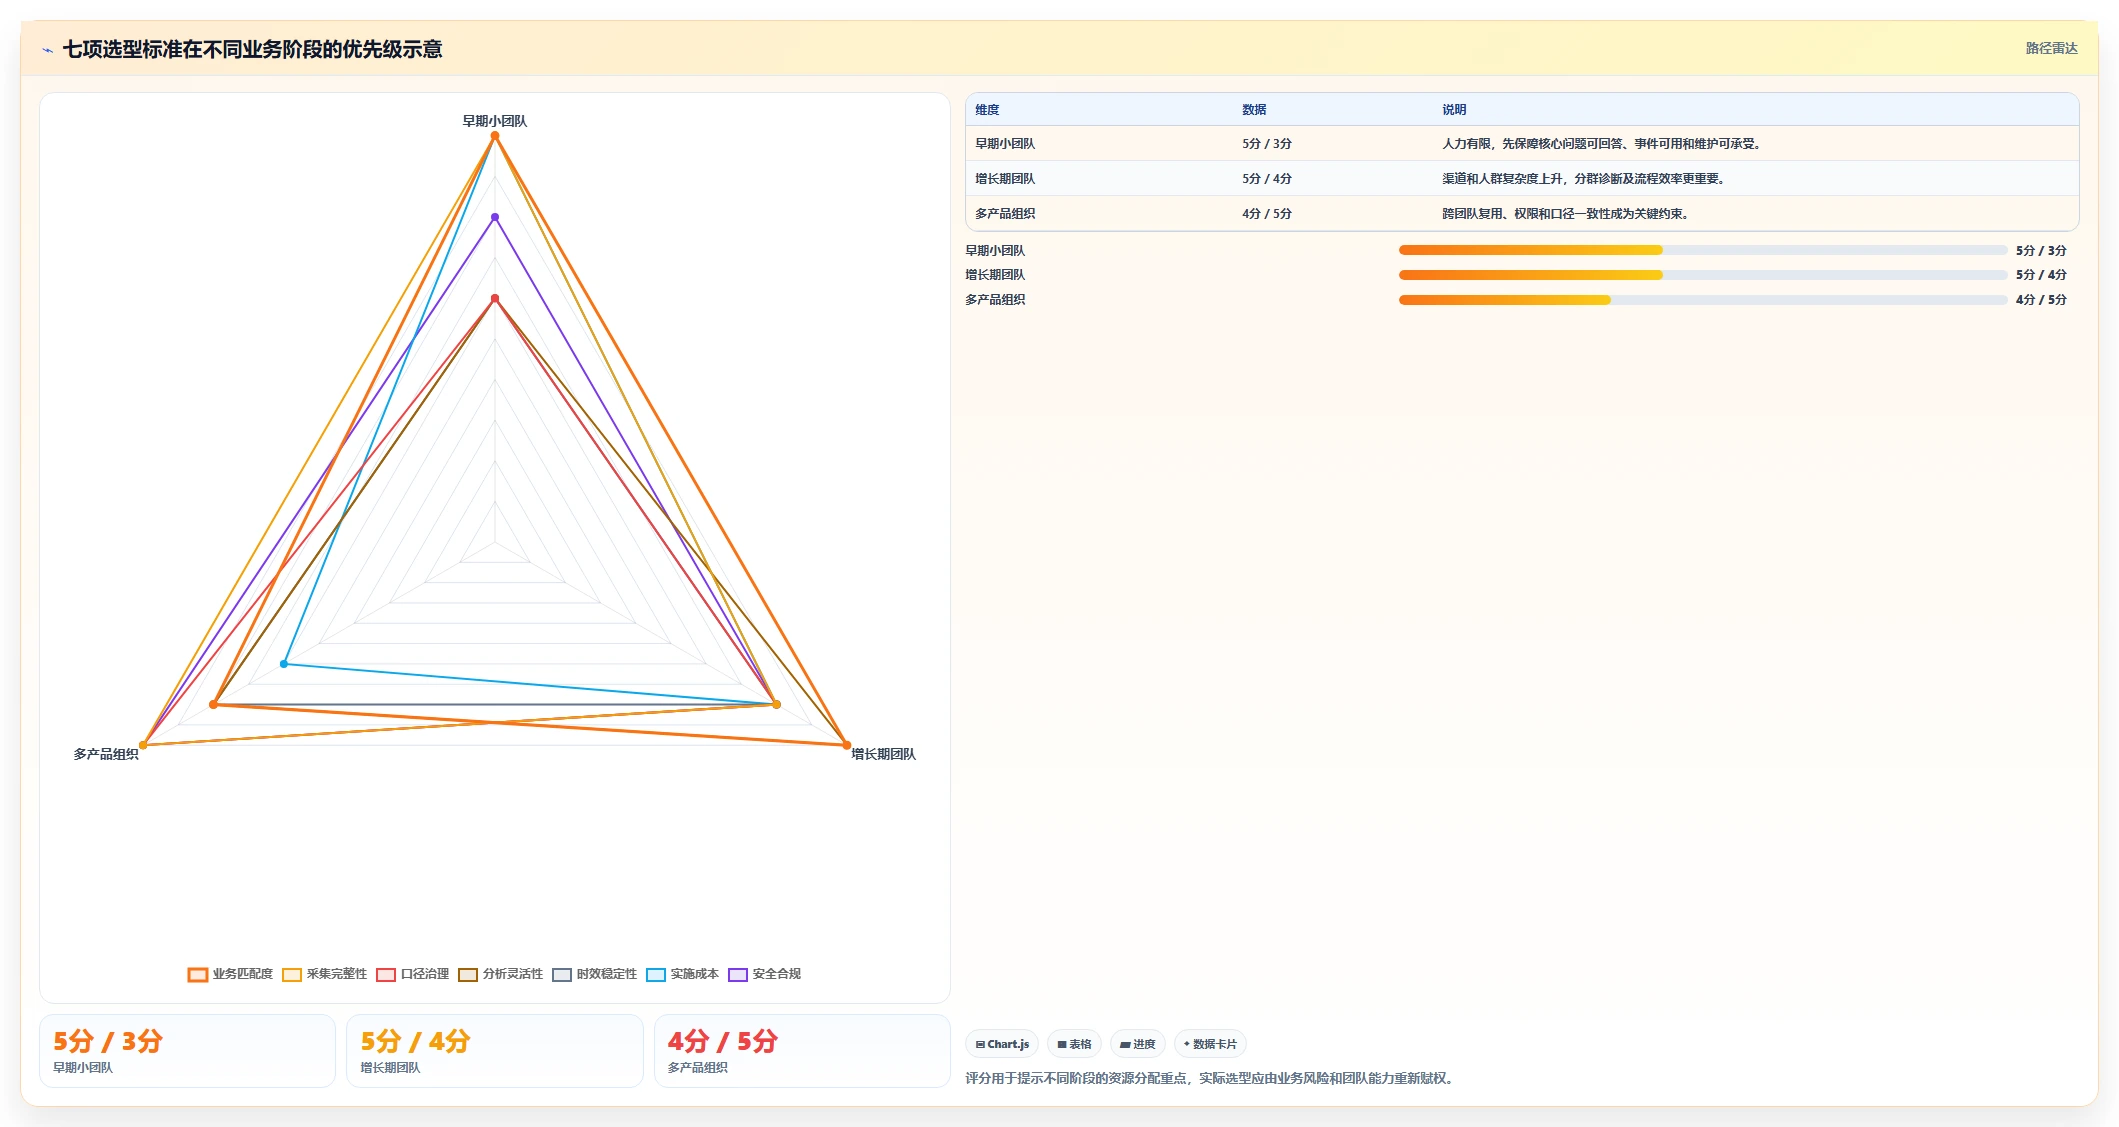
Task: Toggle the 安全合规 legend series
Action: coord(764,974)
